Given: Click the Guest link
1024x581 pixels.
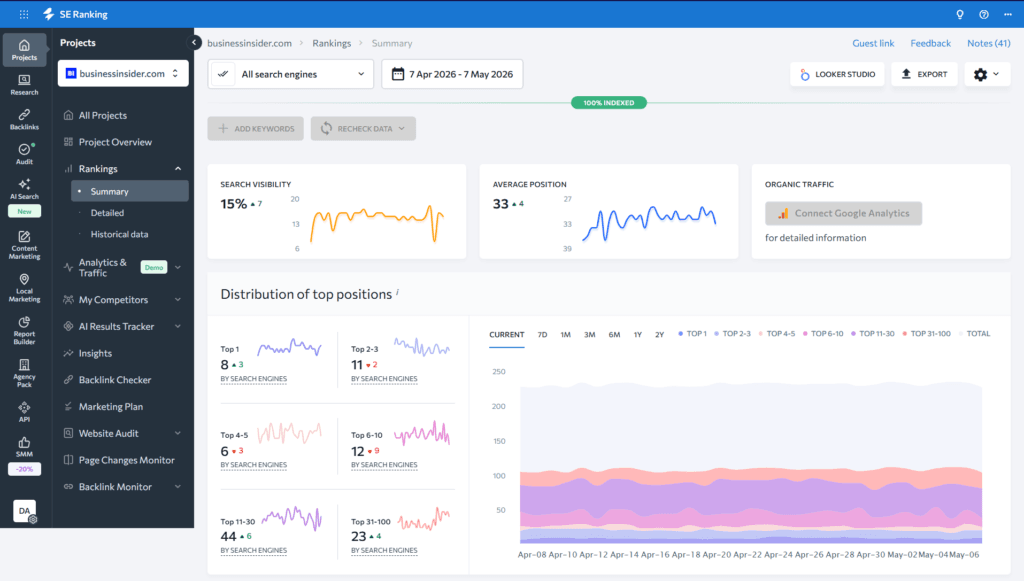Looking at the screenshot, I should pos(873,43).
